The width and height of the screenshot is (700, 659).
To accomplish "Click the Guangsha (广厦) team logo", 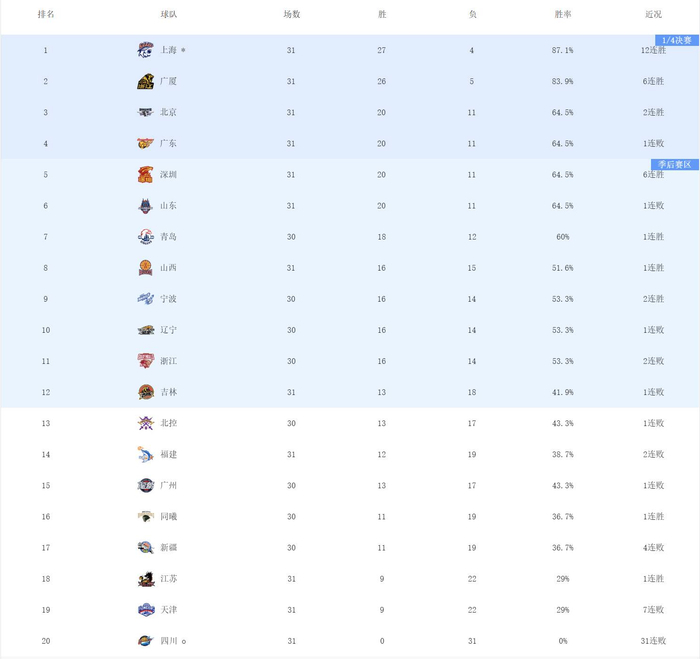I will click(146, 81).
